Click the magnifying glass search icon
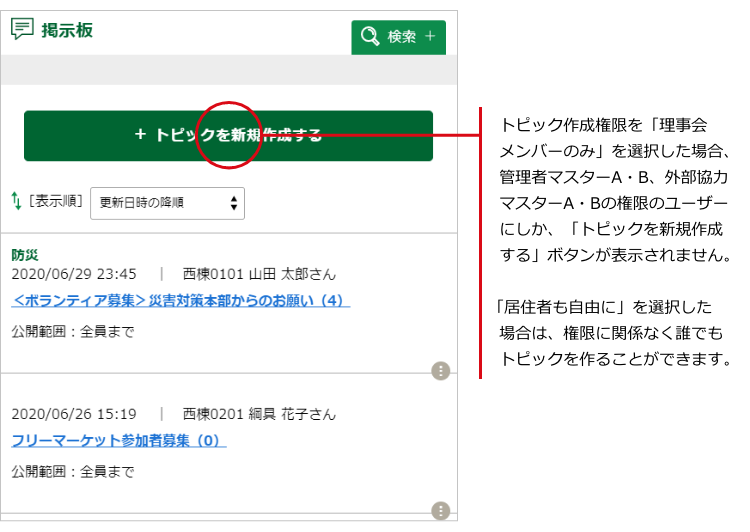The height and width of the screenshot is (532, 750). (x=370, y=37)
